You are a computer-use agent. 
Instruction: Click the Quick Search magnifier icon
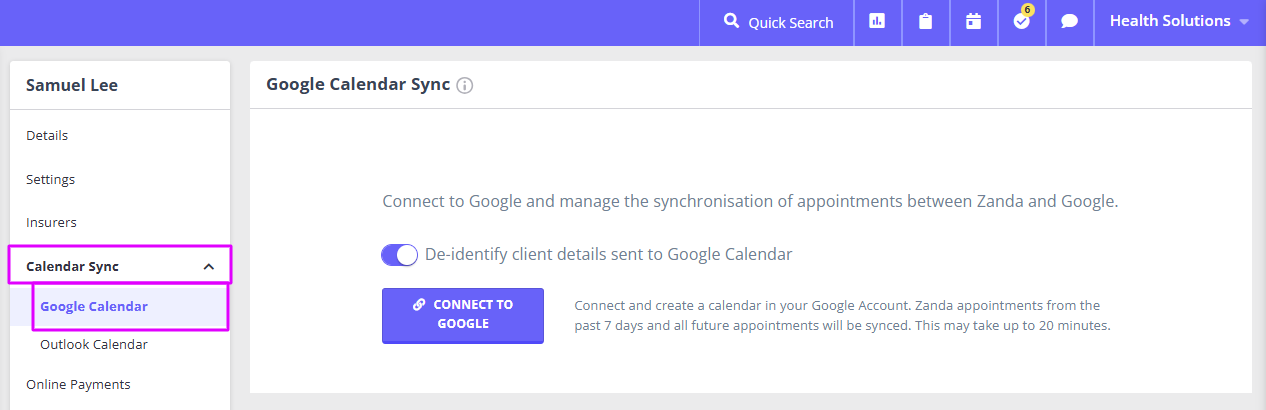click(x=731, y=21)
